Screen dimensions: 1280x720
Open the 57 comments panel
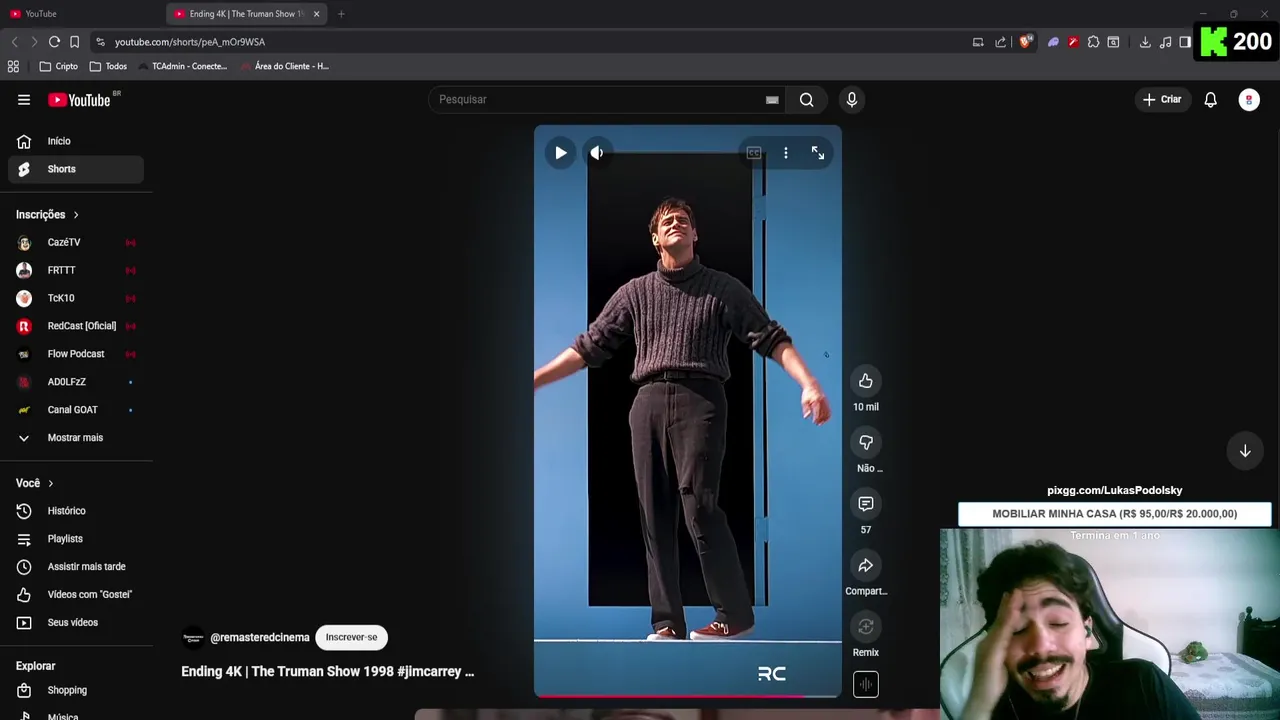click(x=866, y=504)
